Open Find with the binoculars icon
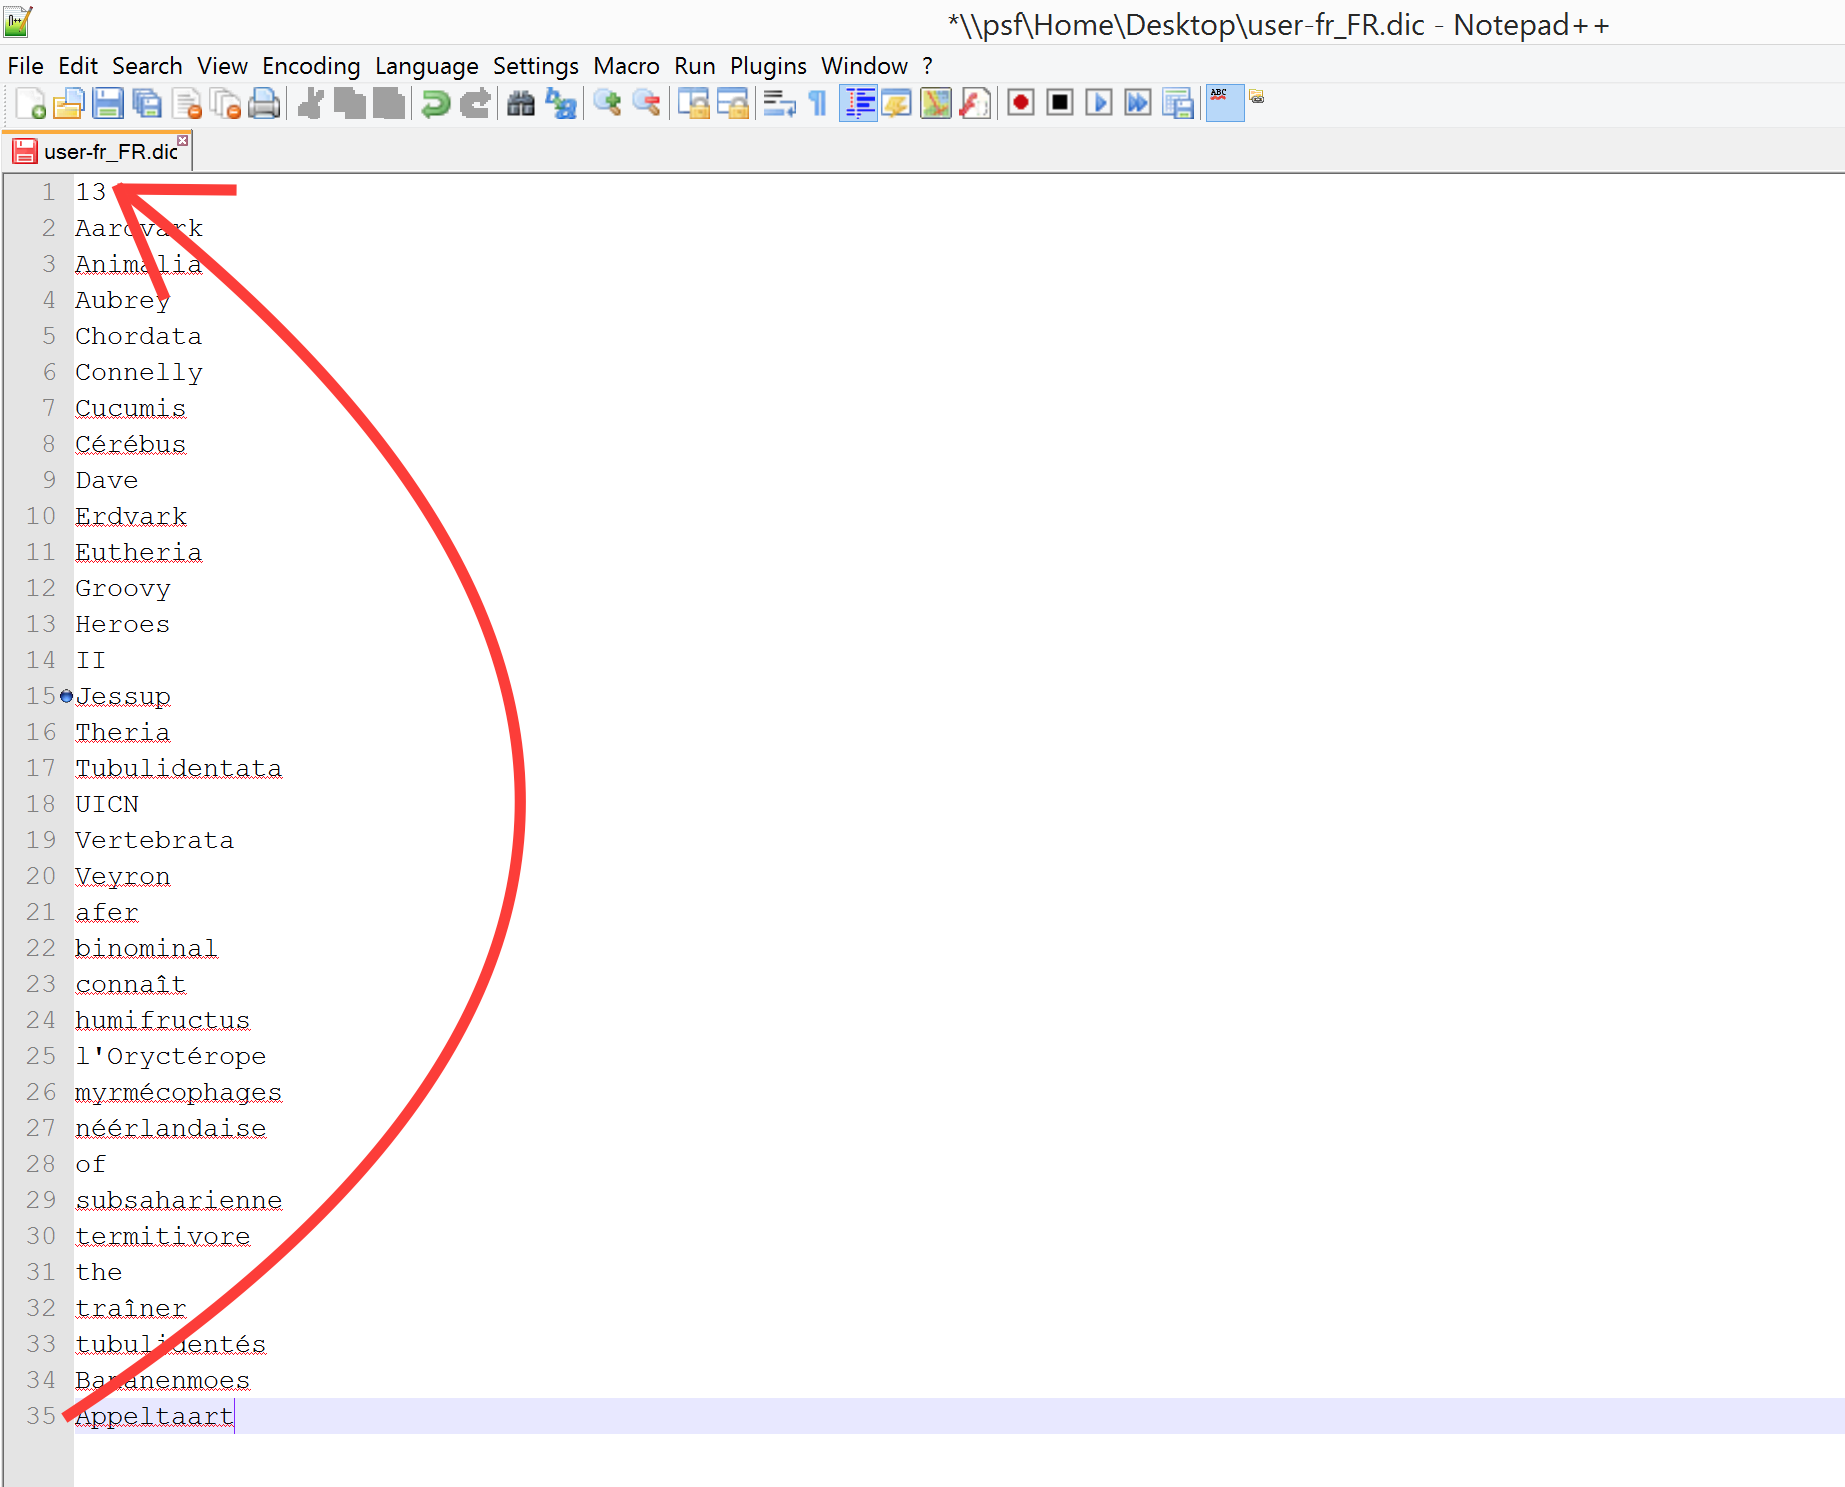The image size is (1845, 1487). (521, 103)
